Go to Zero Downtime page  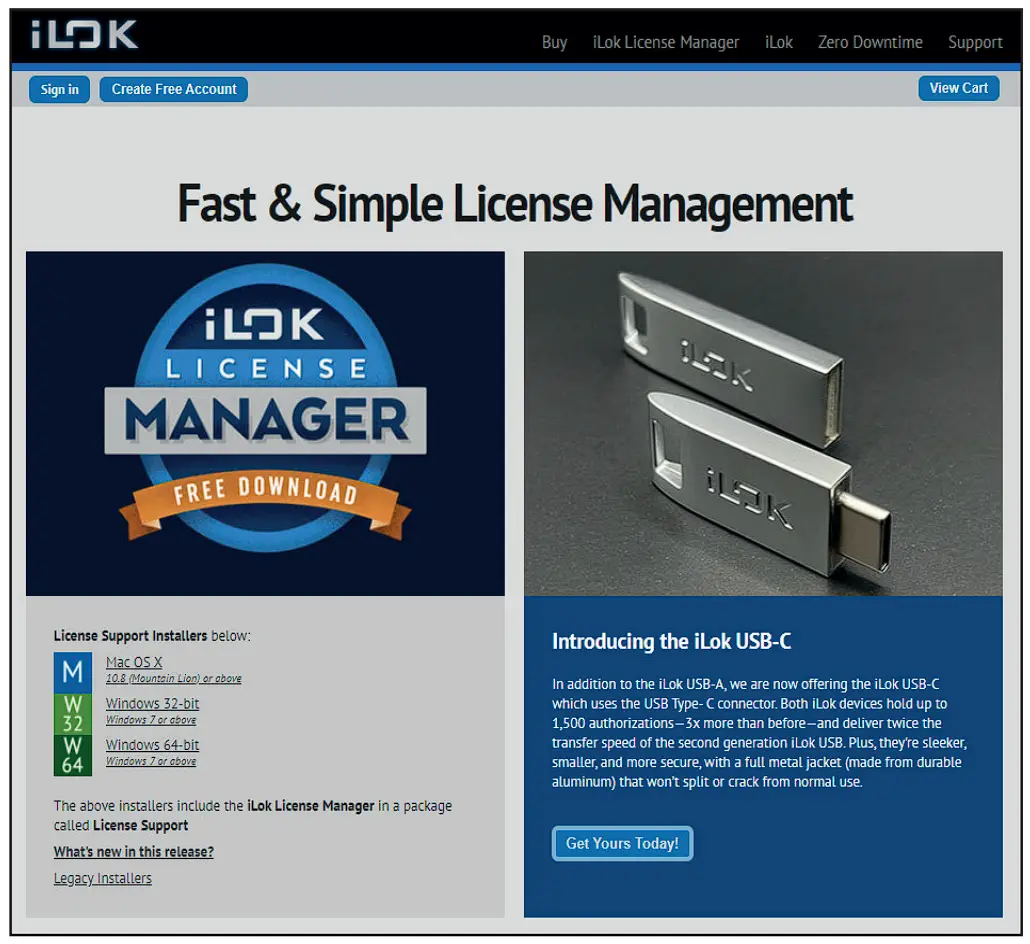point(870,43)
